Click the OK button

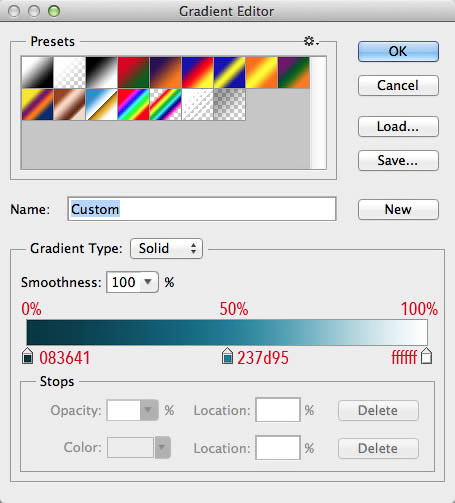(398, 52)
